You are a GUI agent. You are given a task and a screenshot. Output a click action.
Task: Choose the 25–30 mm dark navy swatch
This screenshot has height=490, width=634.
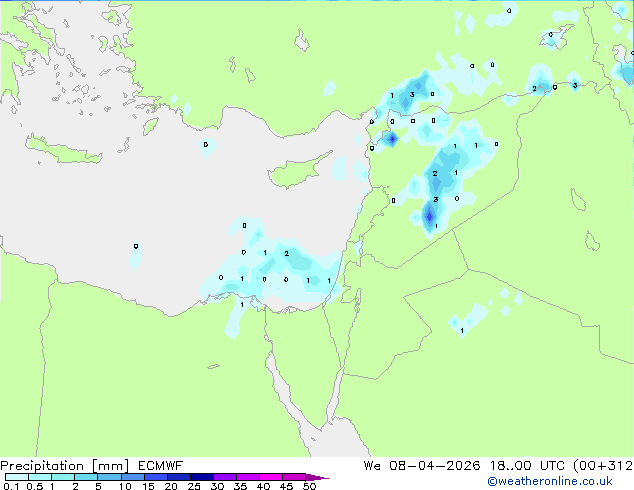click(x=201, y=477)
